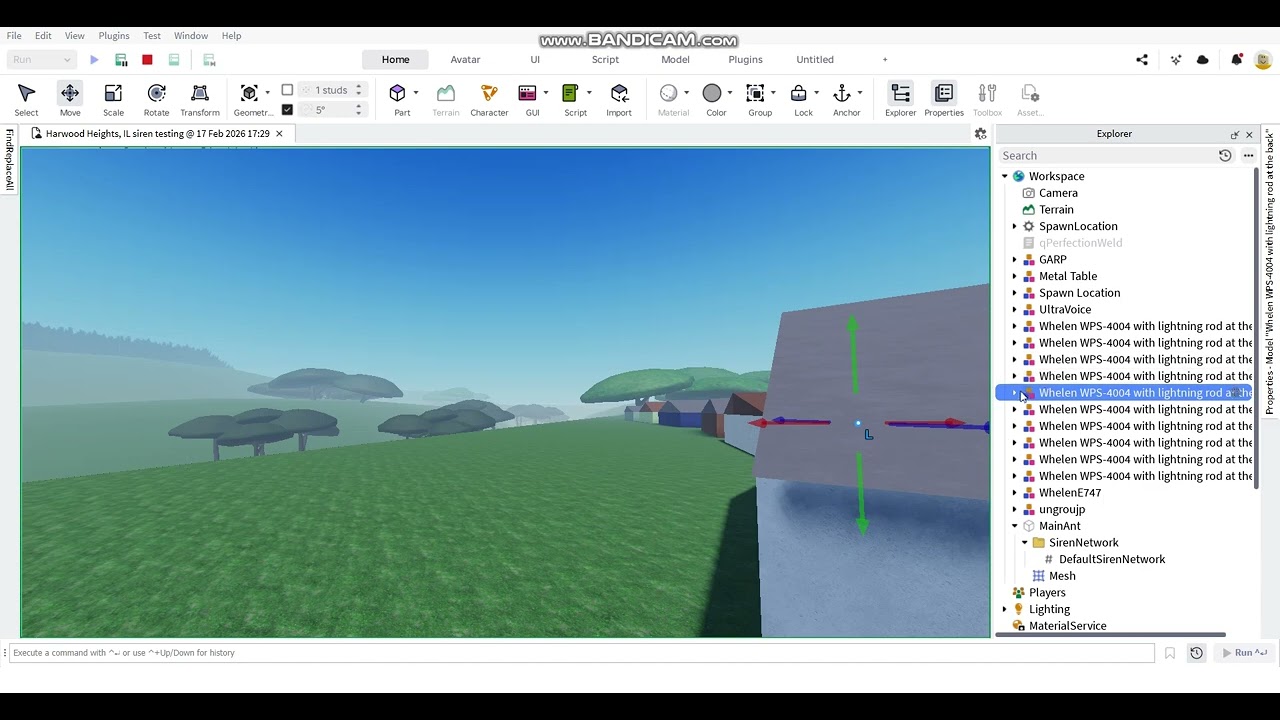Open the FindReplaceAll side tab
This screenshot has width=1280, height=720.
[9, 160]
